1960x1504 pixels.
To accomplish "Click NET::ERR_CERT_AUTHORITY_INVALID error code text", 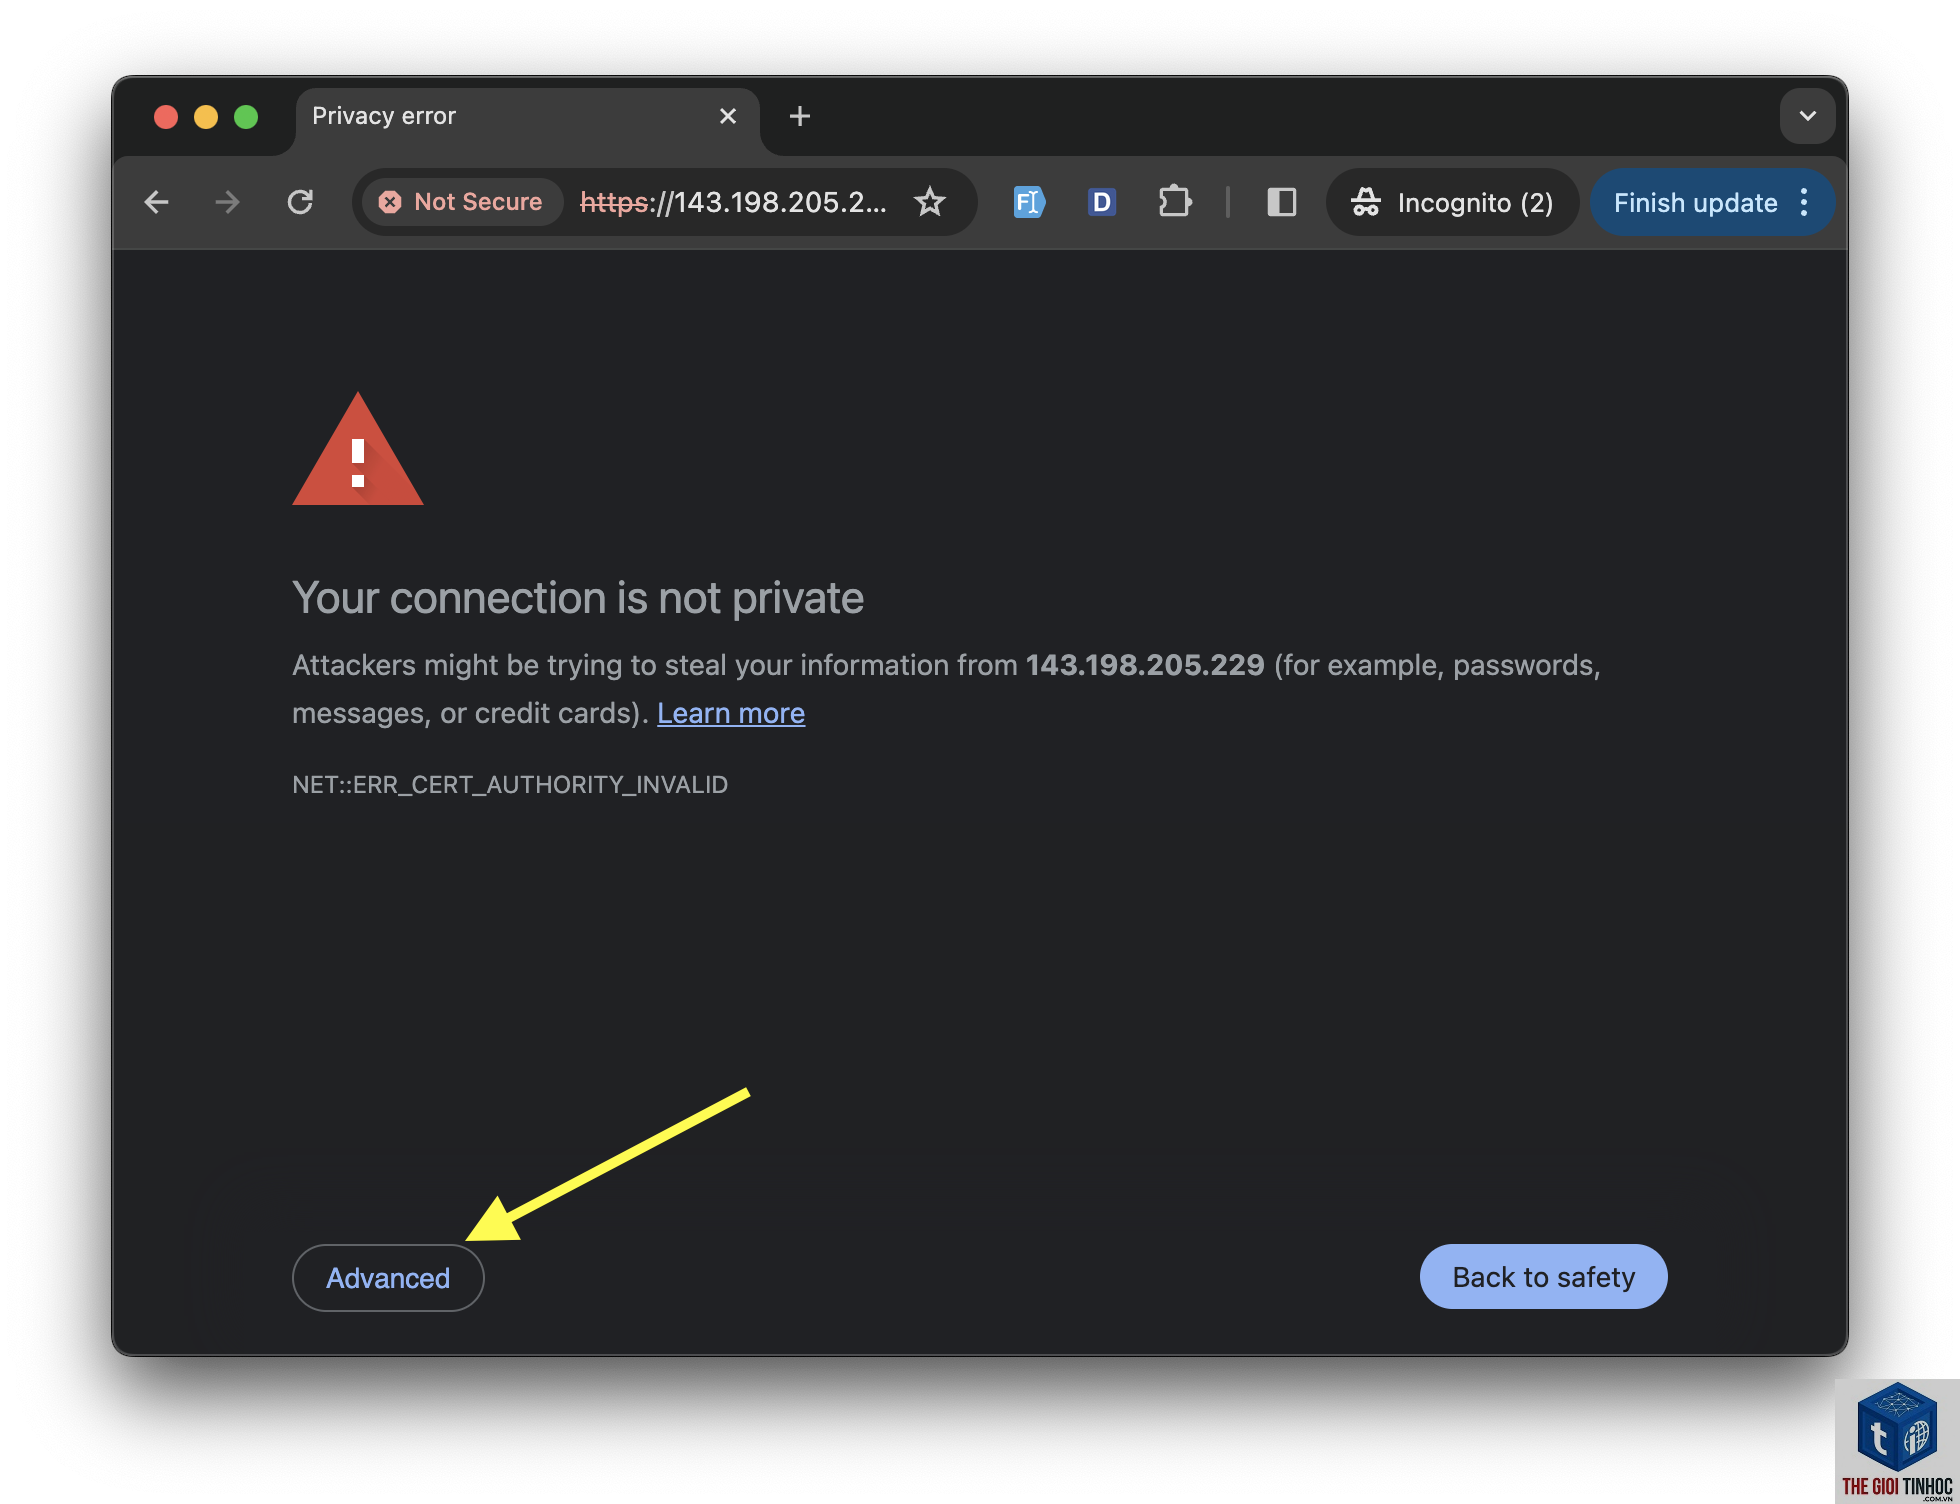I will pyautogui.click(x=510, y=784).
